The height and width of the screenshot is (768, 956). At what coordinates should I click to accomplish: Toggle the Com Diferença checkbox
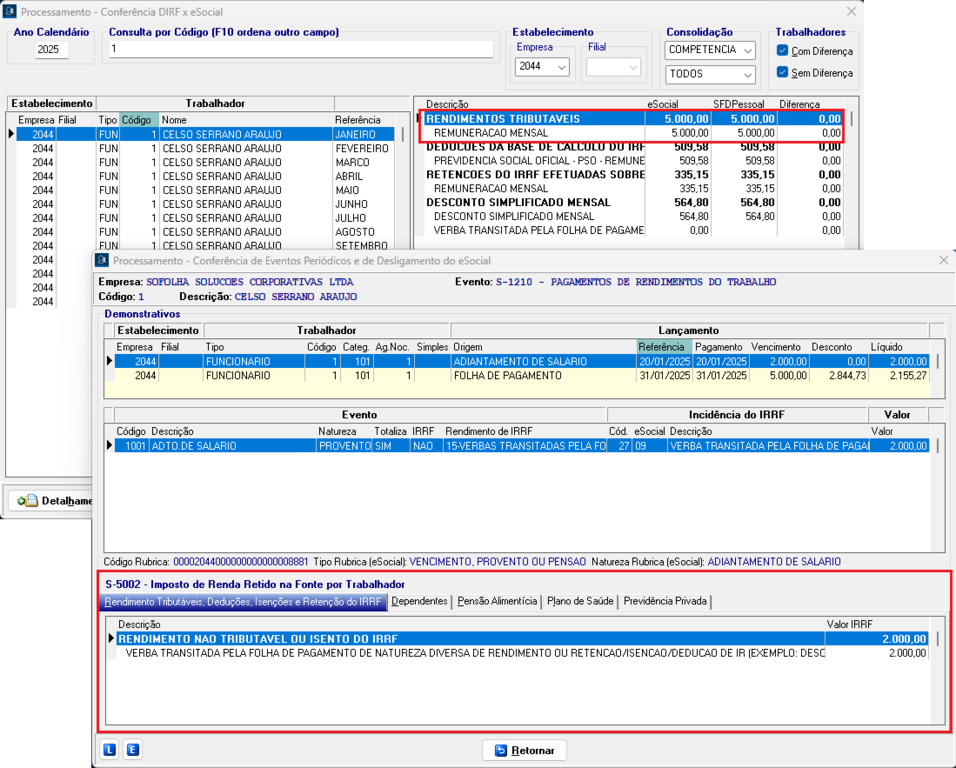tap(783, 51)
